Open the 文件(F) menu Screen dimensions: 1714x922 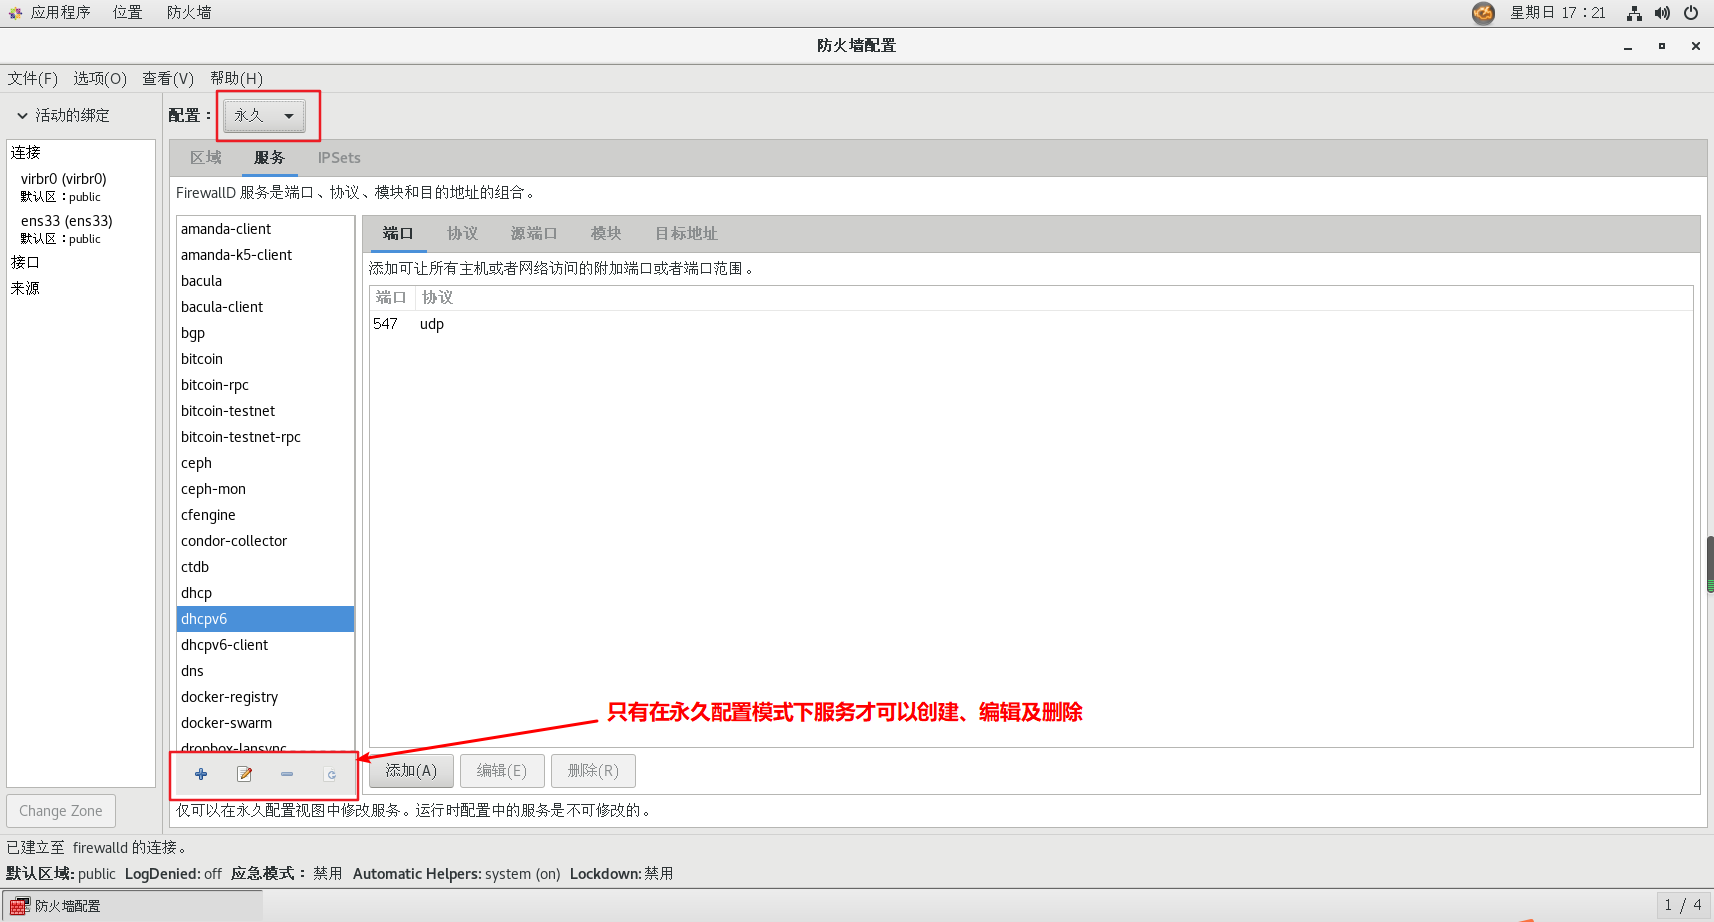coord(33,78)
